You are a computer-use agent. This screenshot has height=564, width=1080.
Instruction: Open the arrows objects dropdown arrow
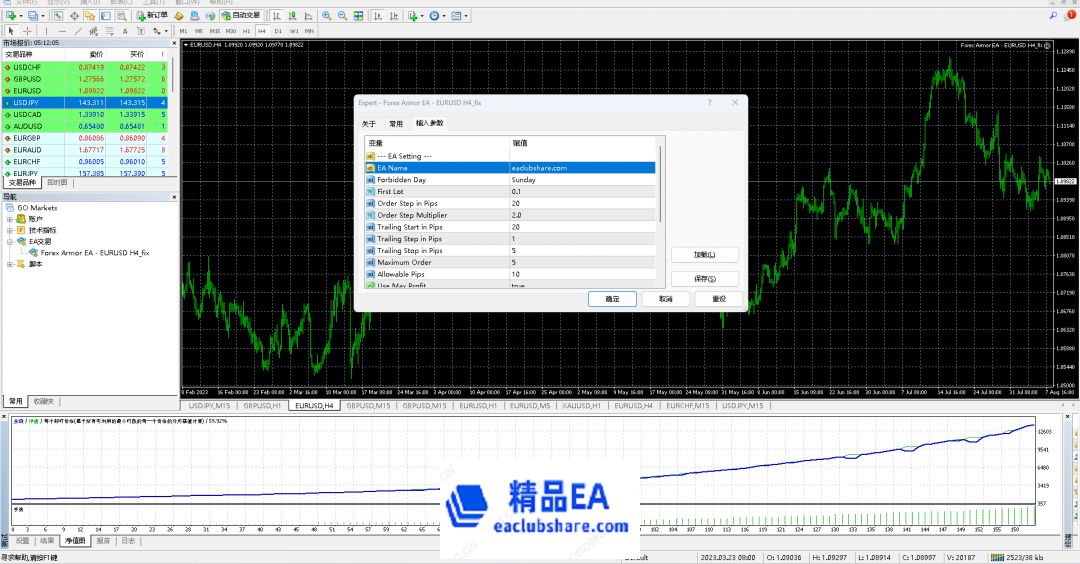click(166, 31)
